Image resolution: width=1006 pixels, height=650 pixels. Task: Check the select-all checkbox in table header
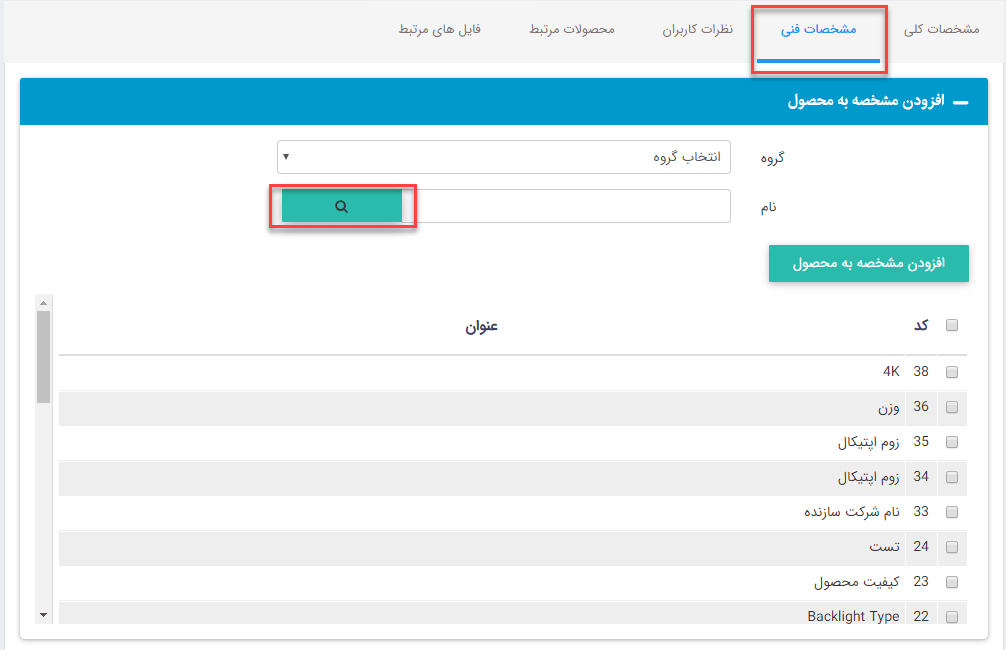click(x=952, y=324)
